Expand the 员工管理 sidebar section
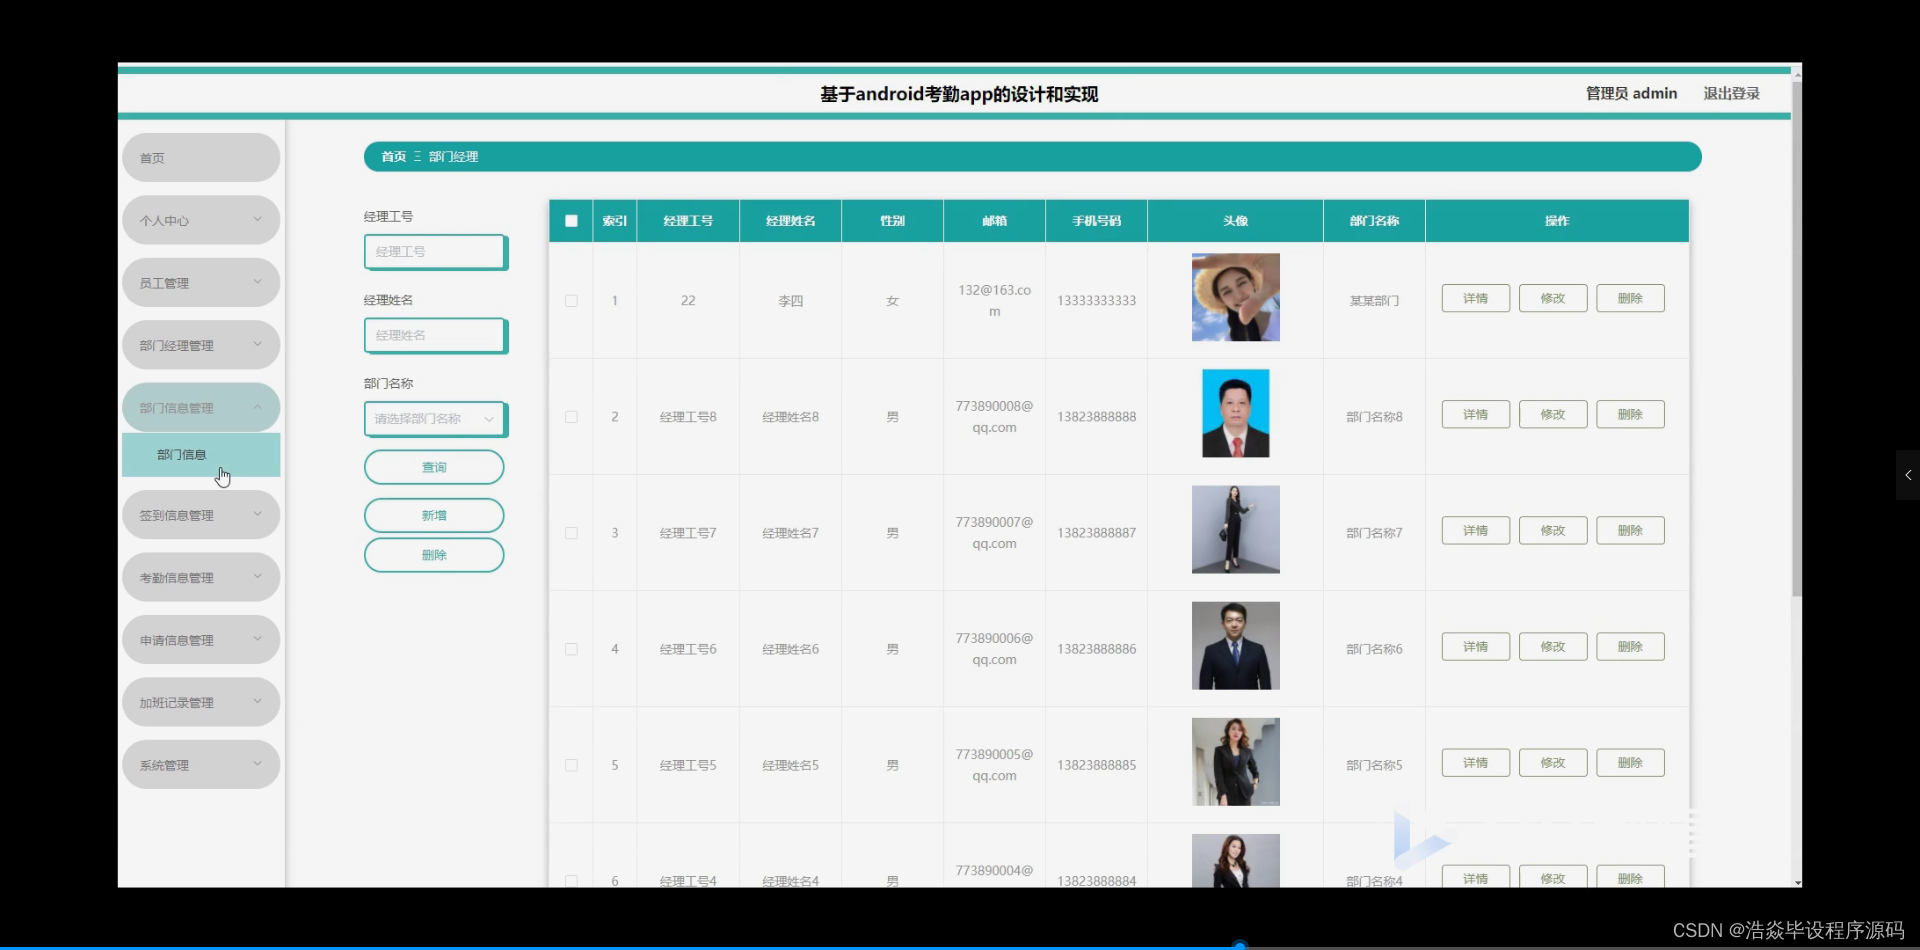The image size is (1920, 950). (200, 282)
